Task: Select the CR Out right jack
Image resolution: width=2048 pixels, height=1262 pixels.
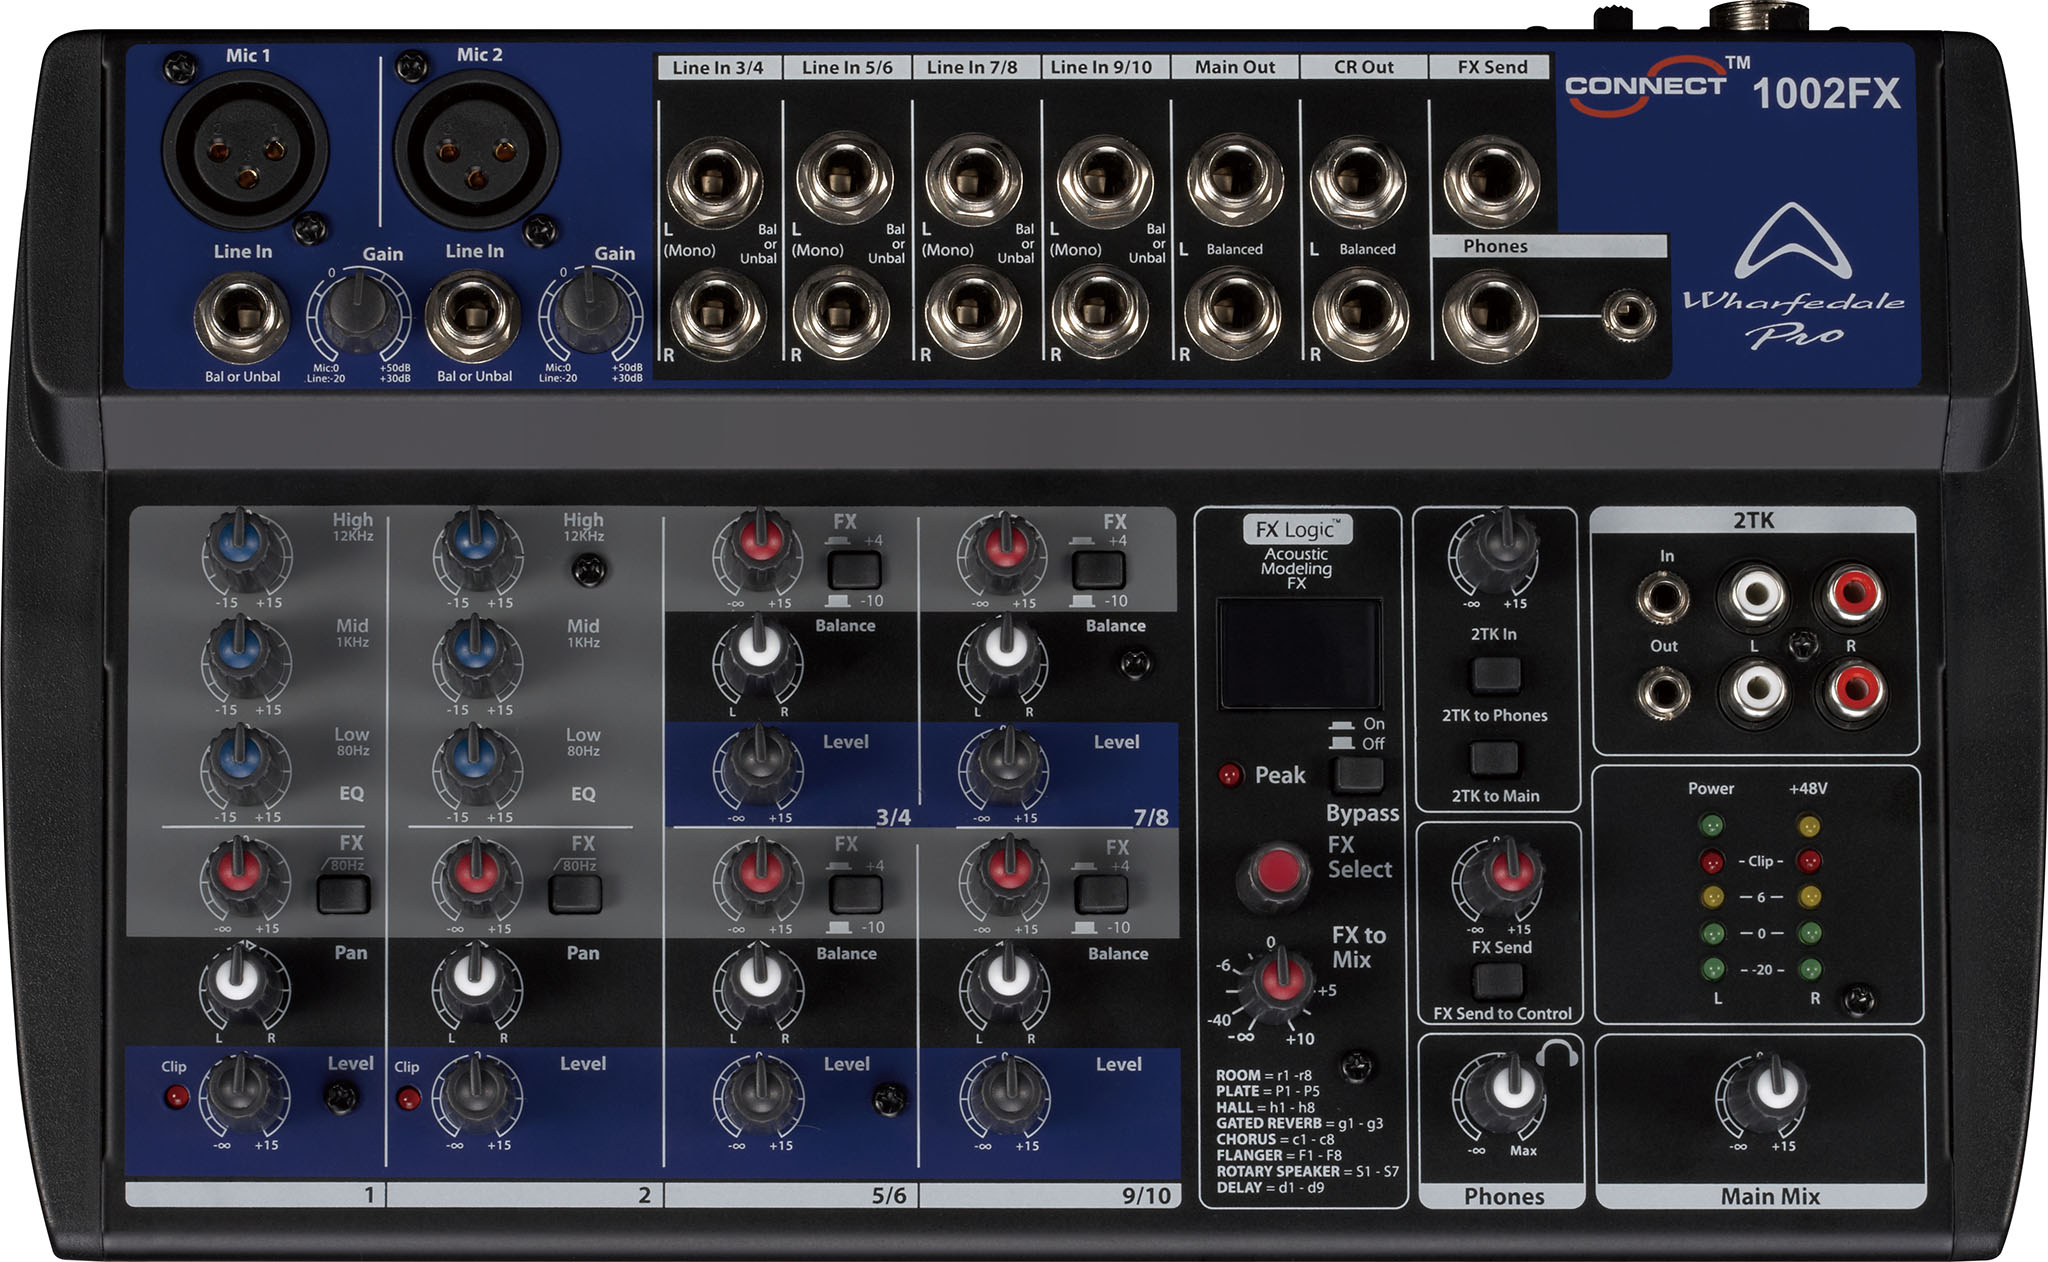Action: (x=1360, y=314)
